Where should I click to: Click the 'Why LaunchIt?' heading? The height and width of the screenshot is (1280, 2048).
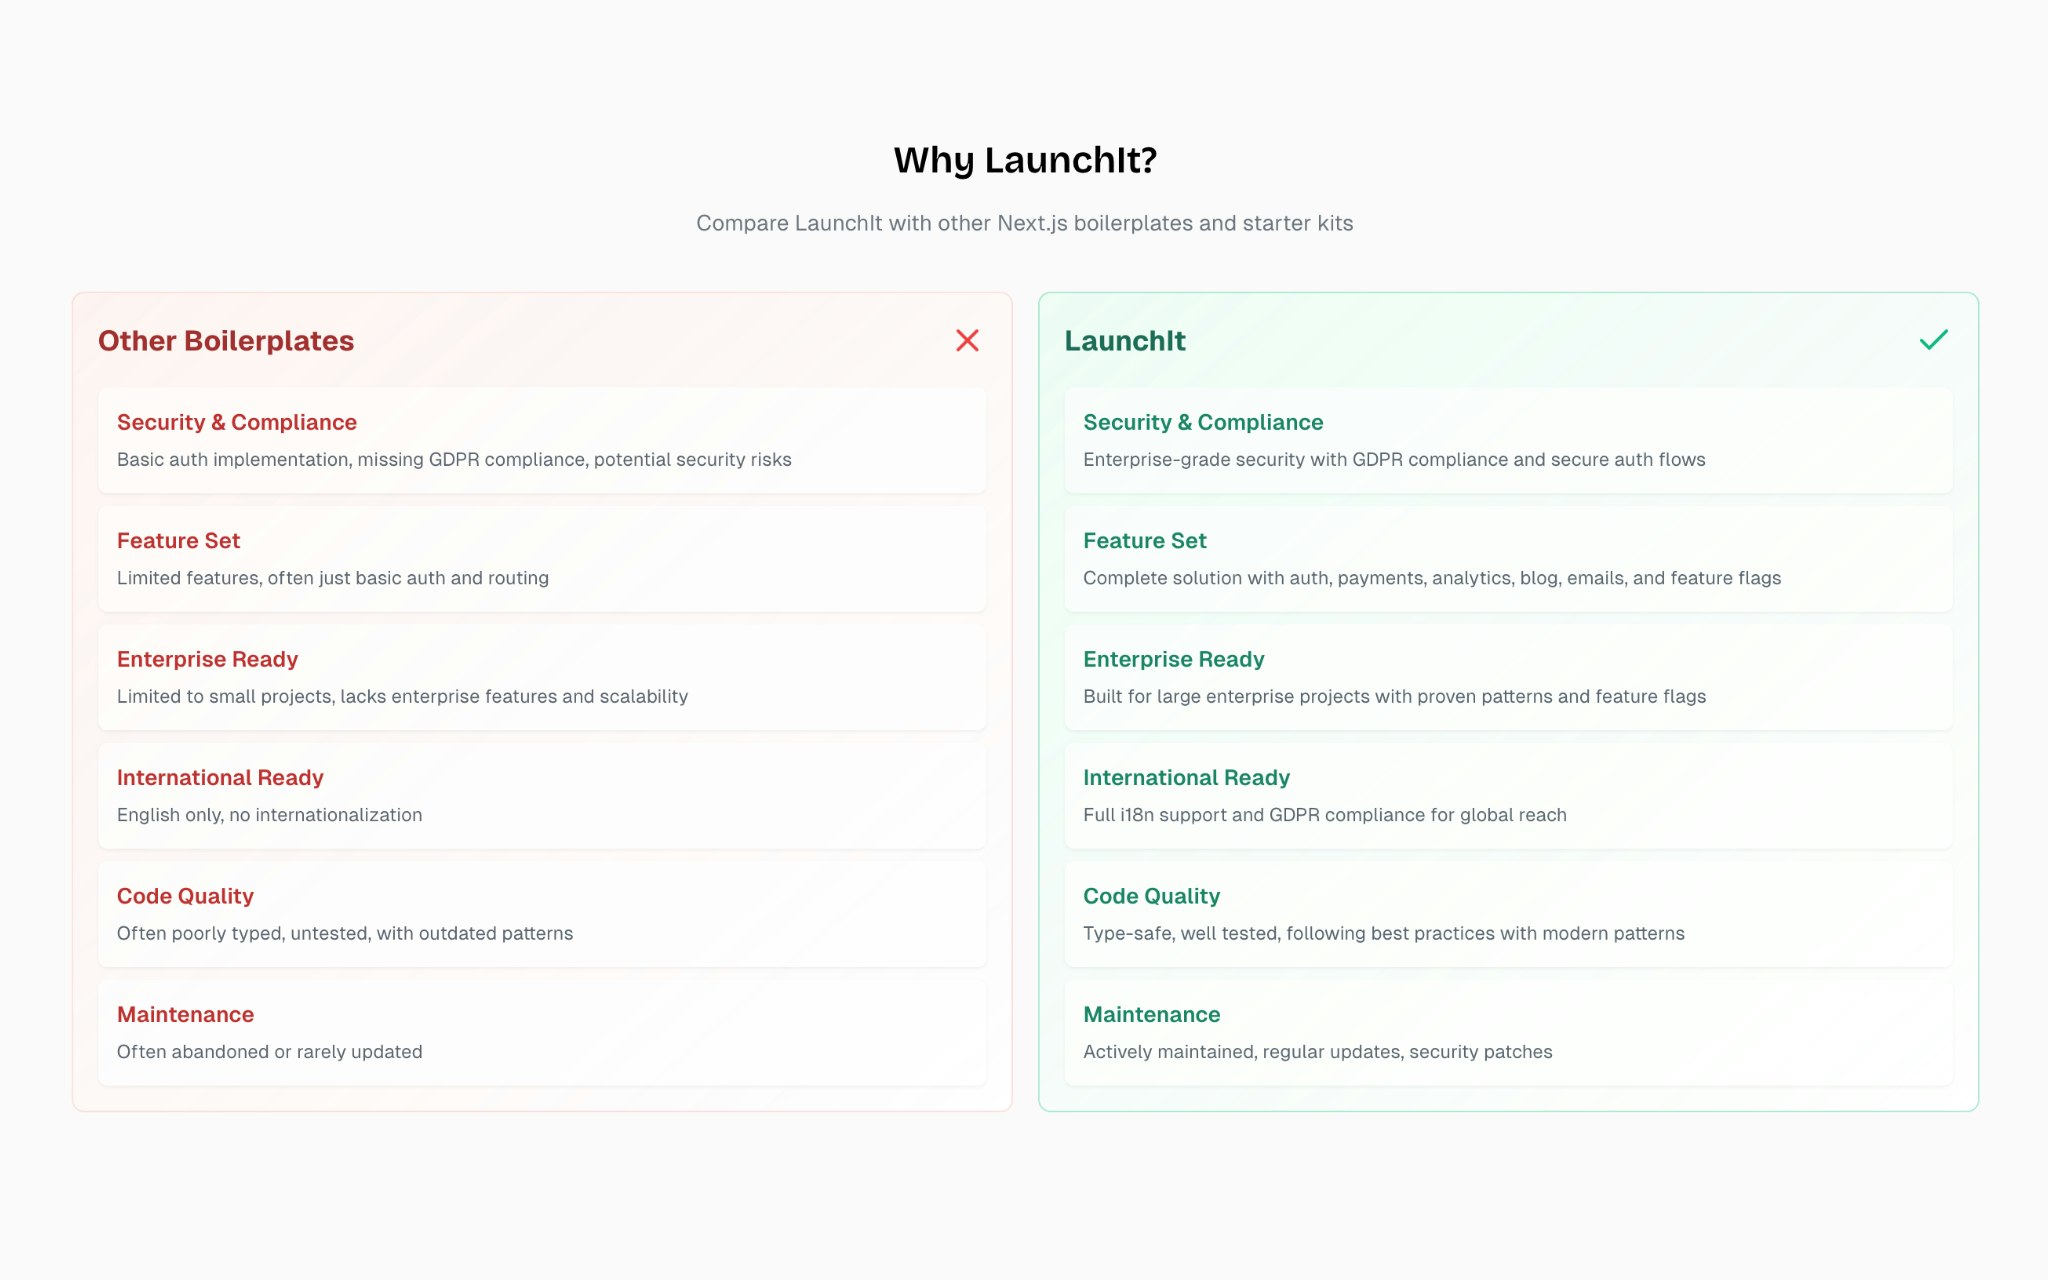tap(1025, 160)
